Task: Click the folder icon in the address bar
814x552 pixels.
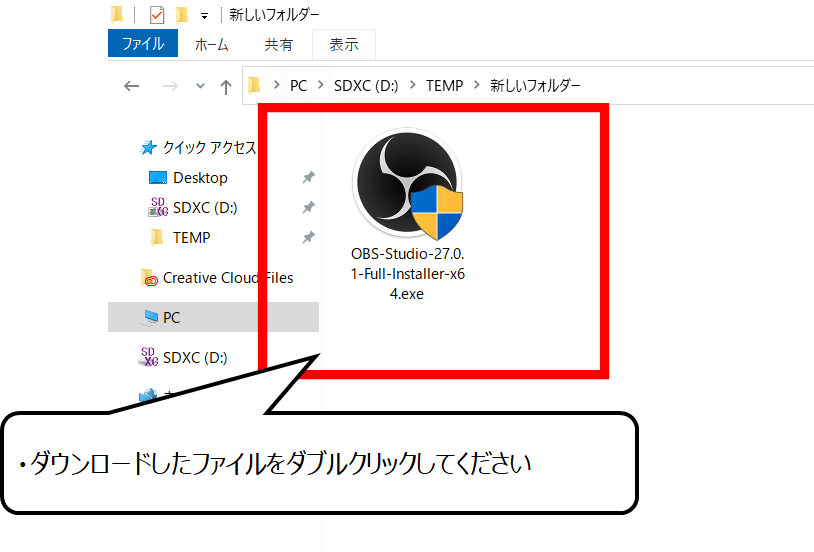Action: click(254, 85)
